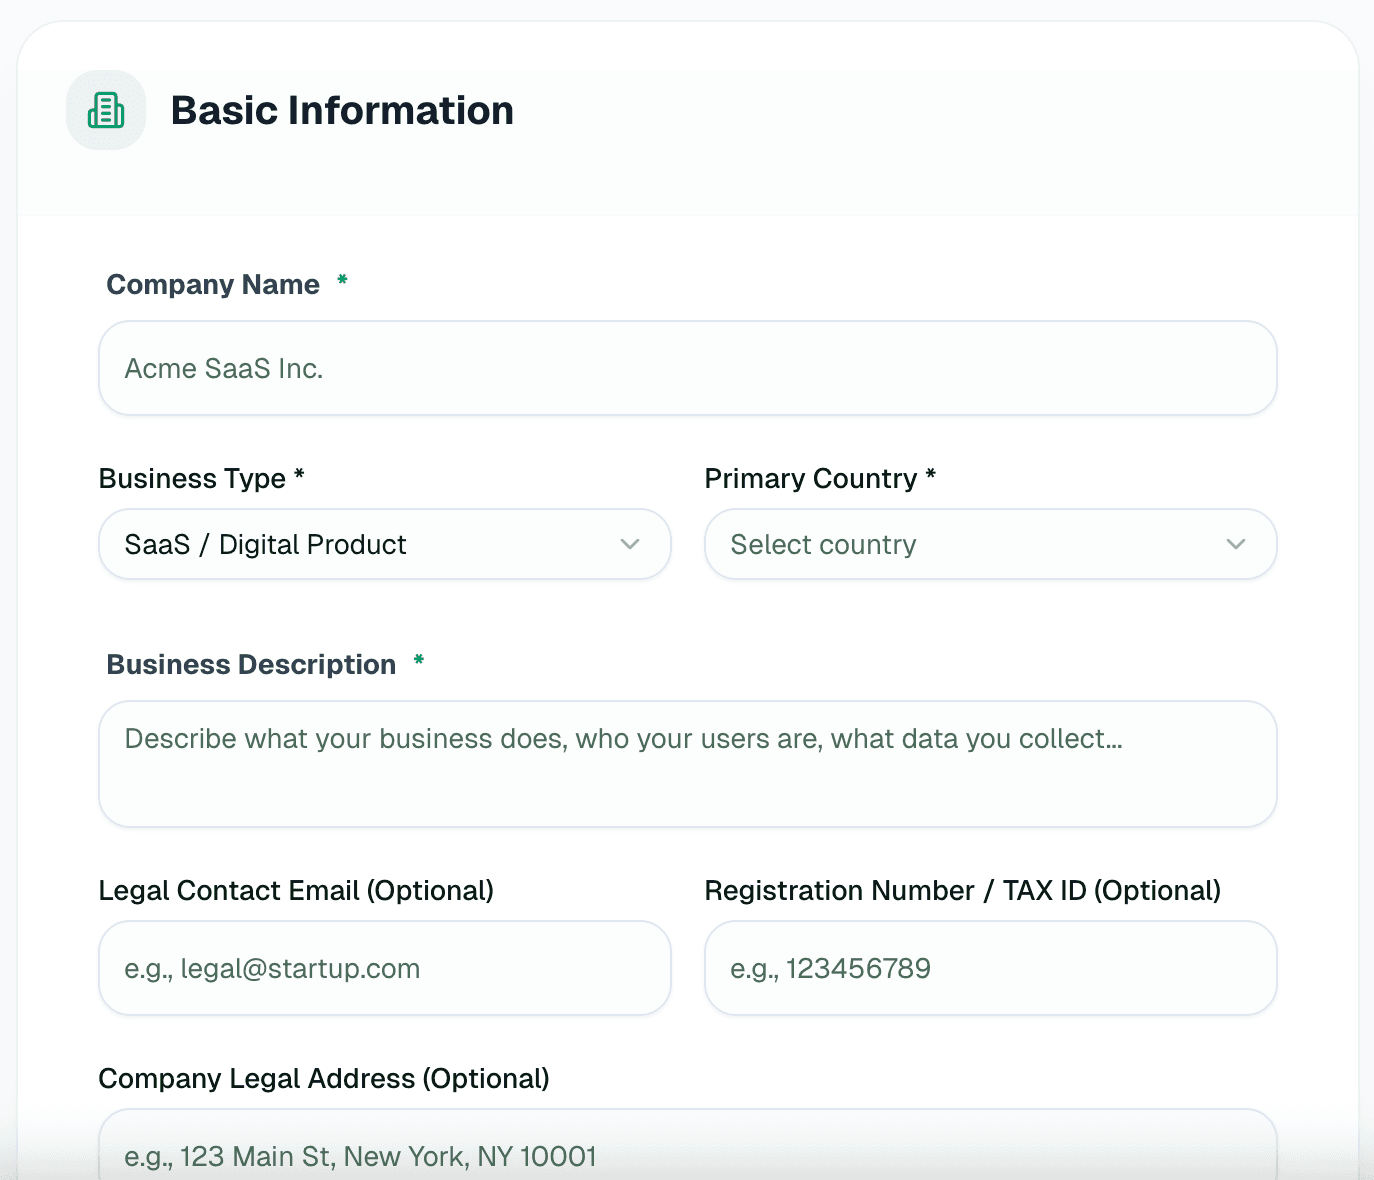Click the Basic Information header
This screenshot has height=1180, width=1374.
pos(342,110)
